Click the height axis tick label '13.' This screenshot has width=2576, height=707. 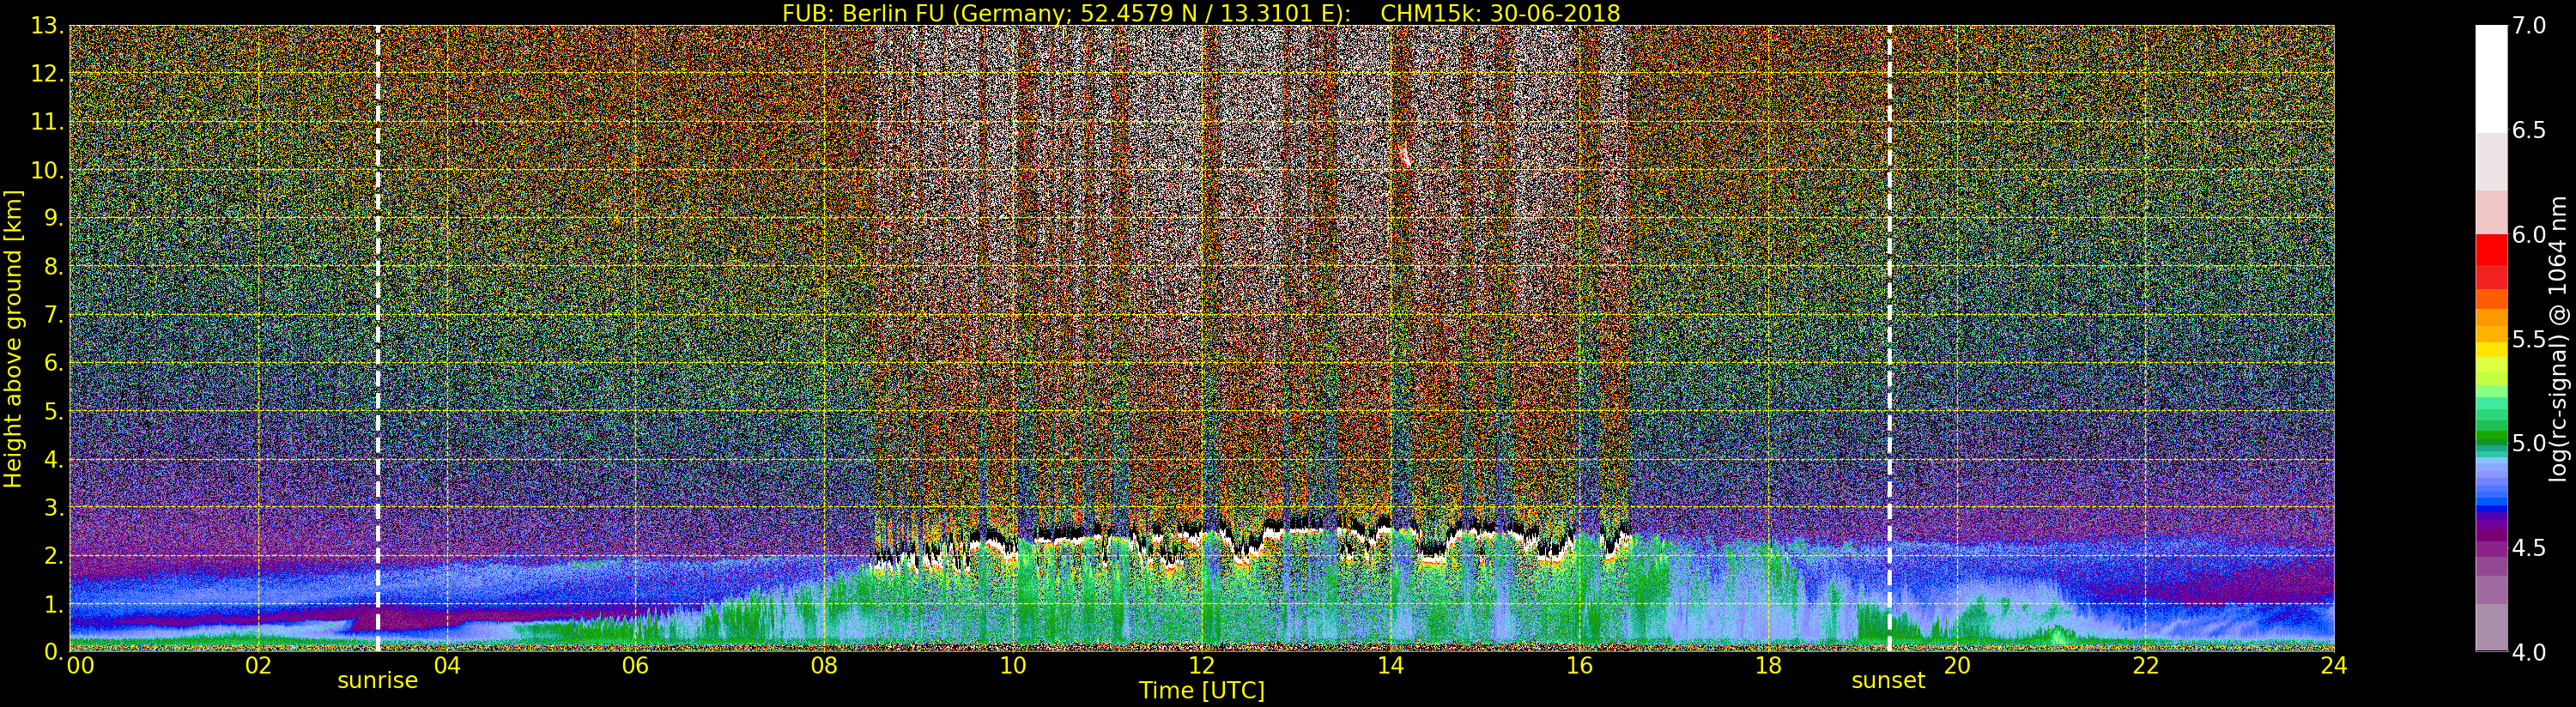pos(47,26)
